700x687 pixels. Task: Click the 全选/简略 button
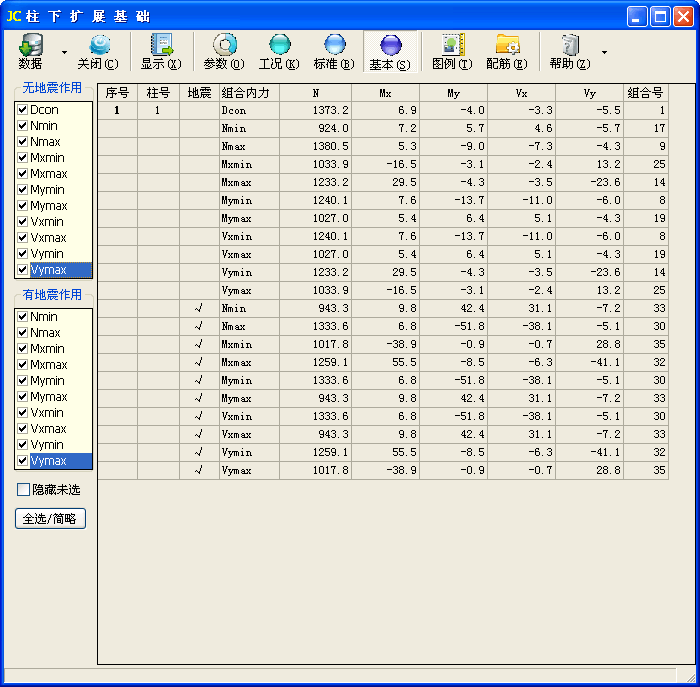tap(50, 519)
